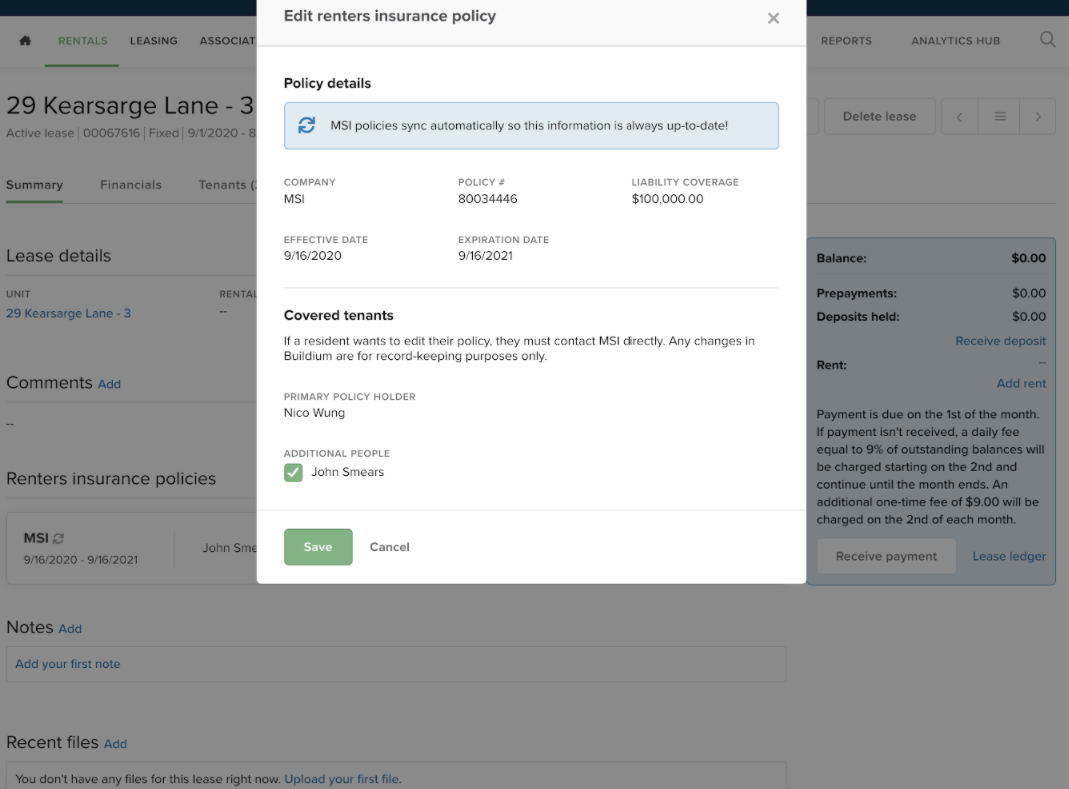Go to the home icon in navigation
Viewport: 1069px width, 789px height.
point(25,41)
